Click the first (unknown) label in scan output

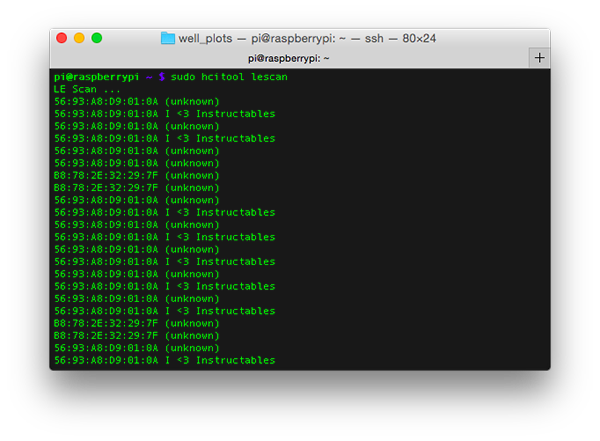pos(191,101)
